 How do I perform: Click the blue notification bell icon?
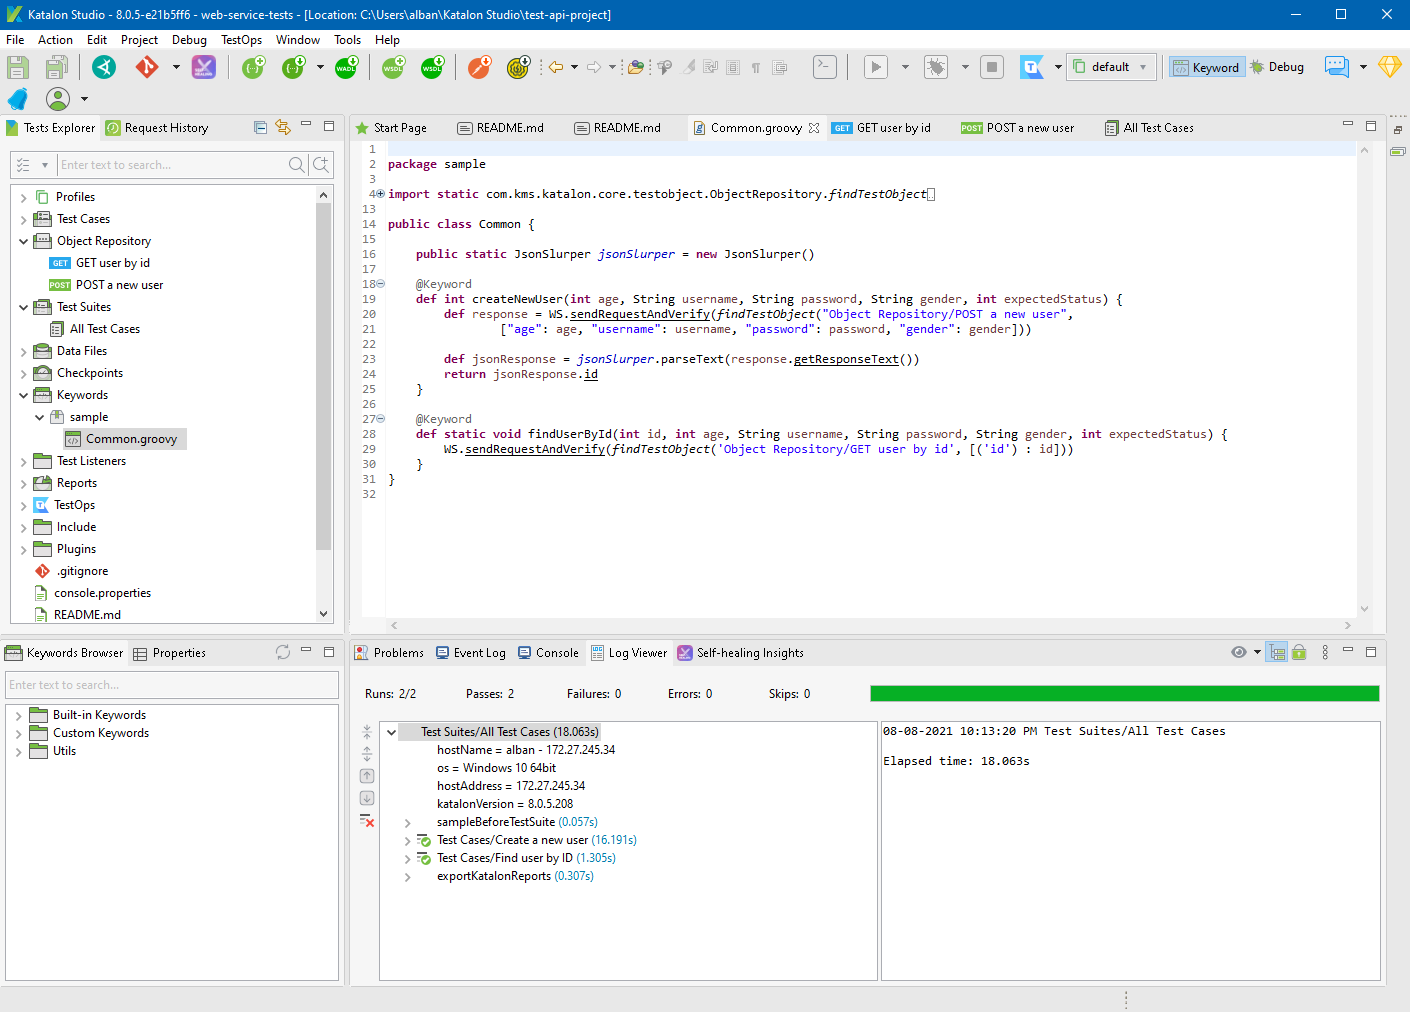[18, 99]
